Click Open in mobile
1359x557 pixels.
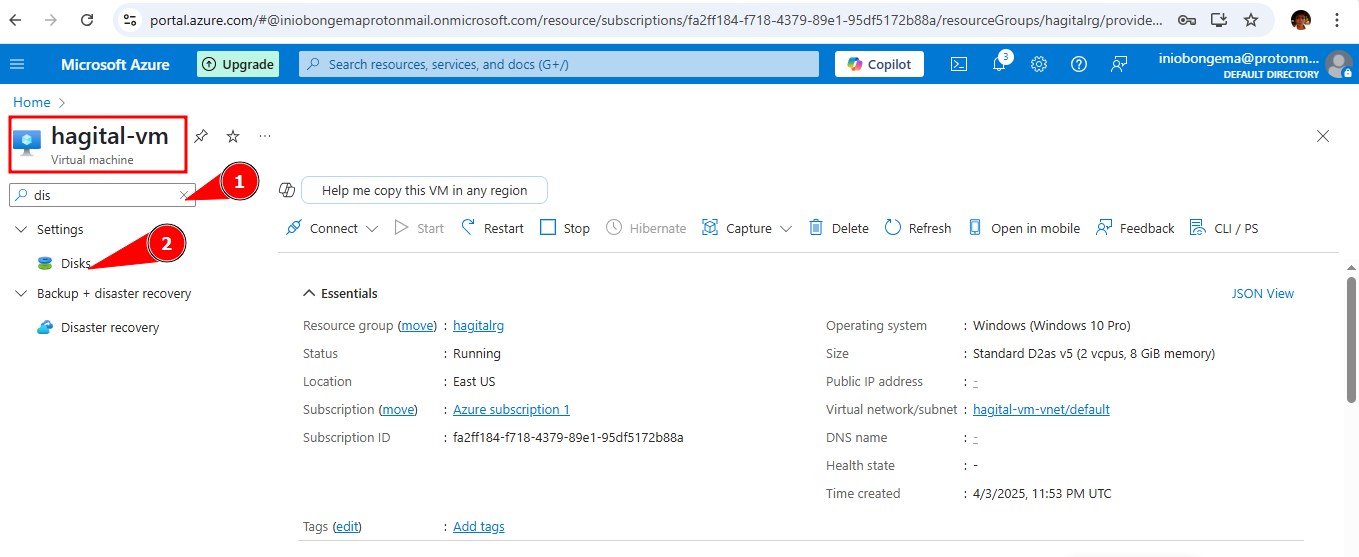(1024, 228)
